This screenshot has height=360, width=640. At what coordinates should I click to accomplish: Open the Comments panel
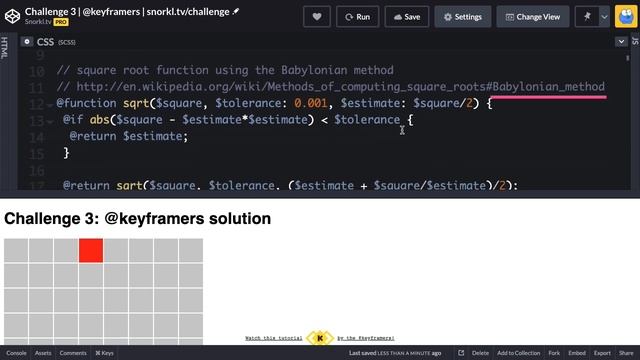pyautogui.click(x=73, y=353)
